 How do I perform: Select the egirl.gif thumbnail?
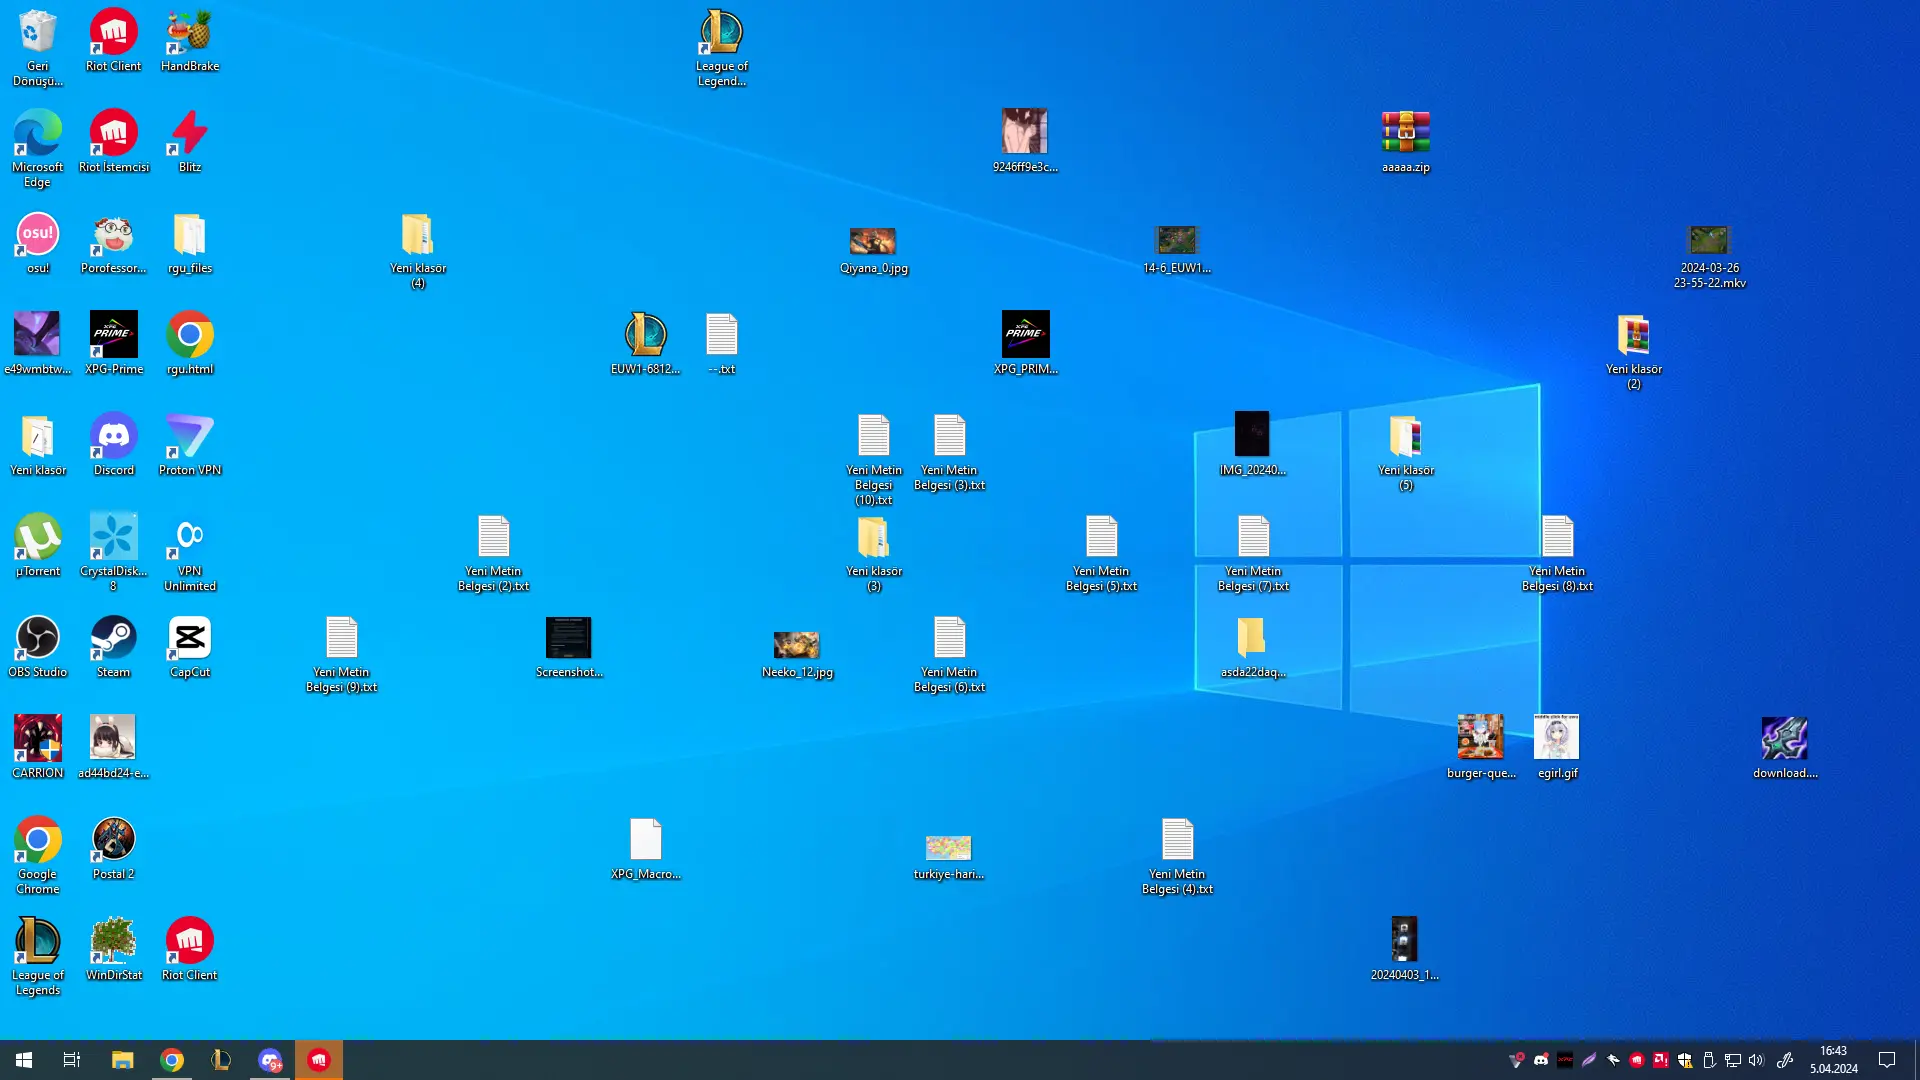[x=1558, y=747]
